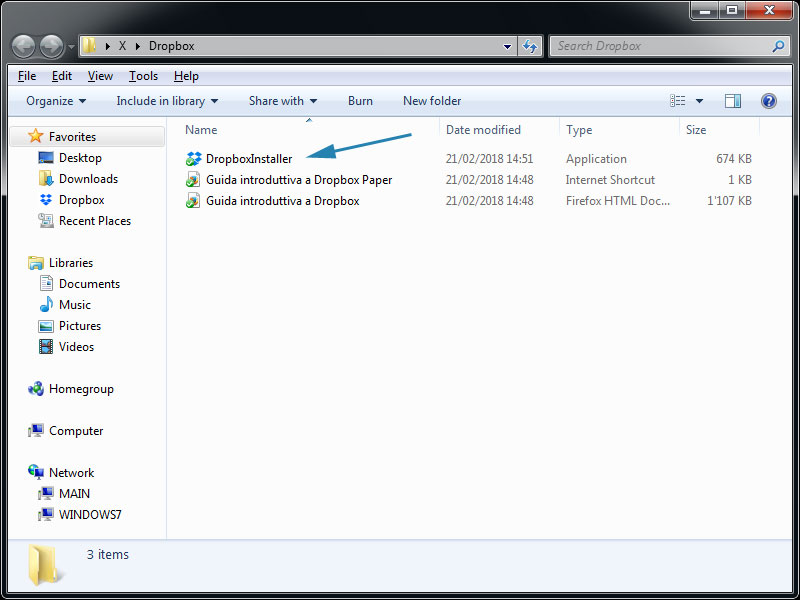The width and height of the screenshot is (800, 600).
Task: Click Videos library film icon
Action: click(x=46, y=346)
